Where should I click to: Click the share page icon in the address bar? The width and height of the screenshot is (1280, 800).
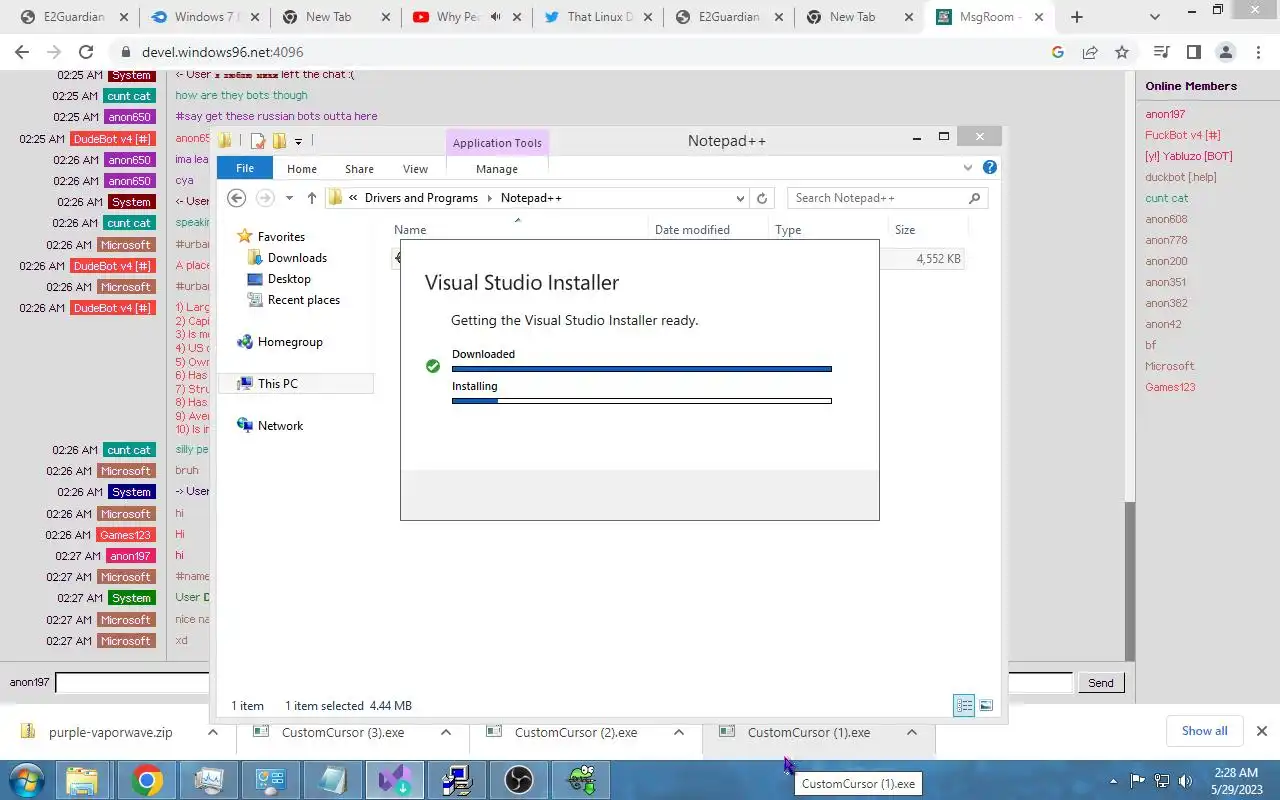[1090, 52]
